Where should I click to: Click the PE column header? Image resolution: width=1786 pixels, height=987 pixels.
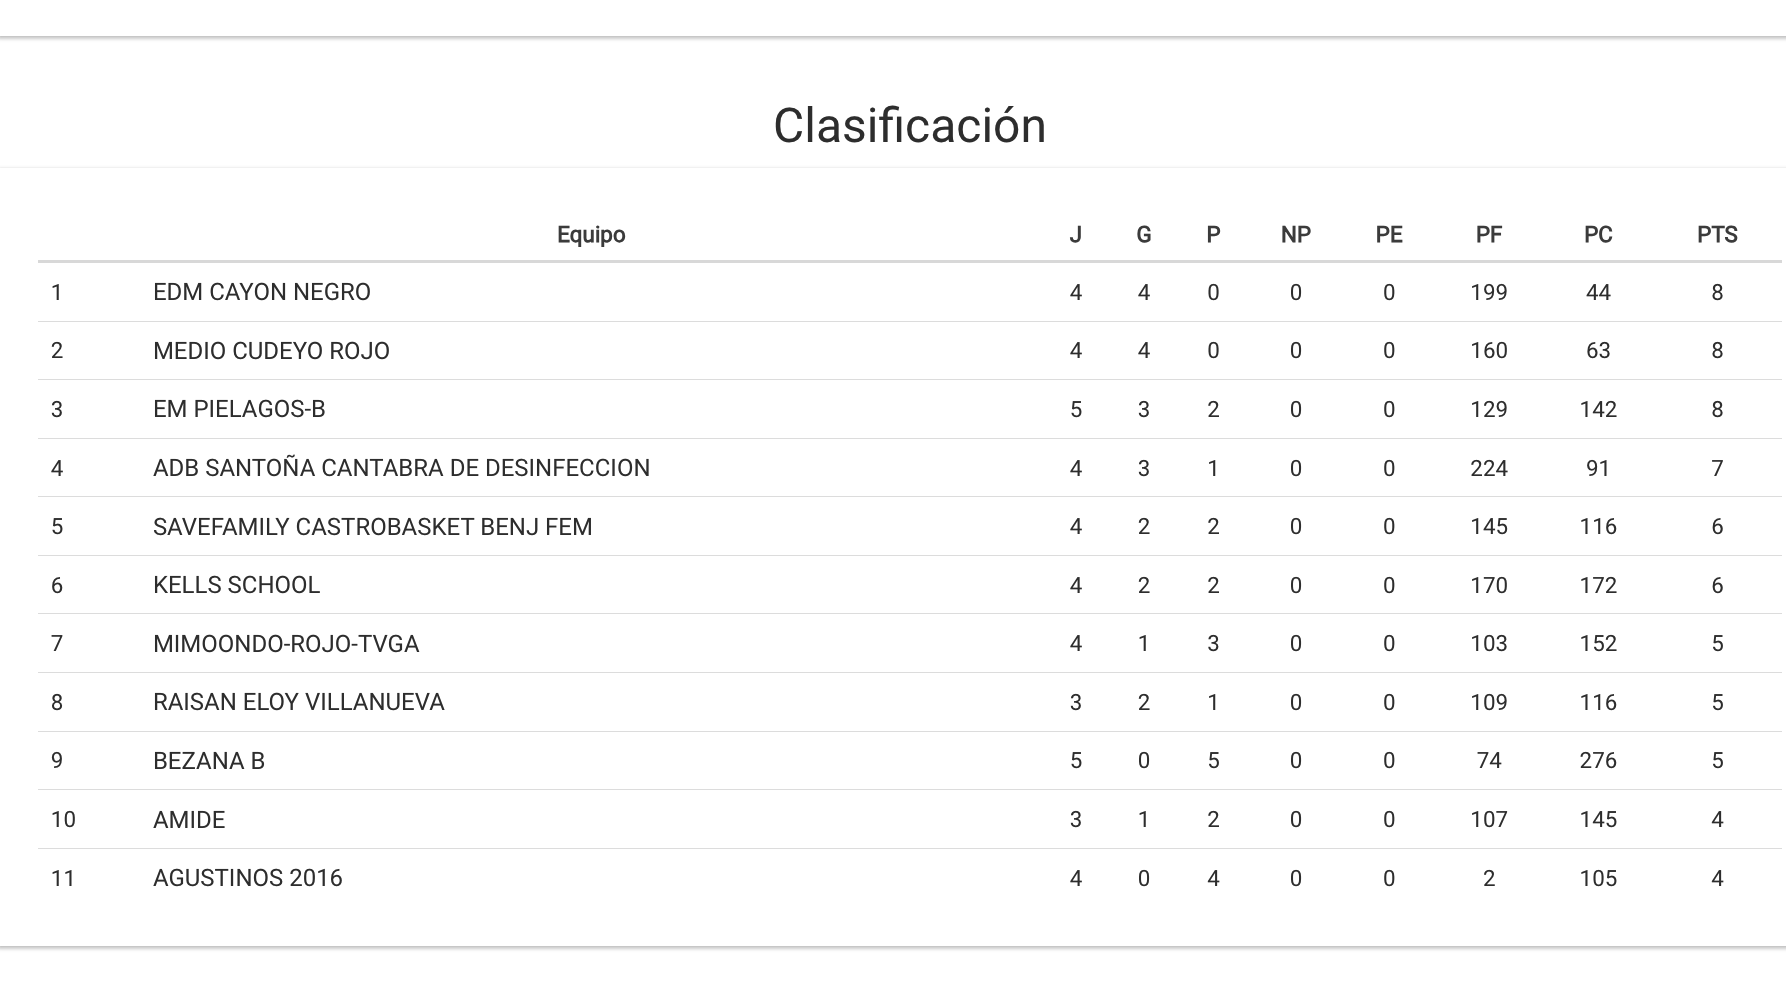[1388, 235]
